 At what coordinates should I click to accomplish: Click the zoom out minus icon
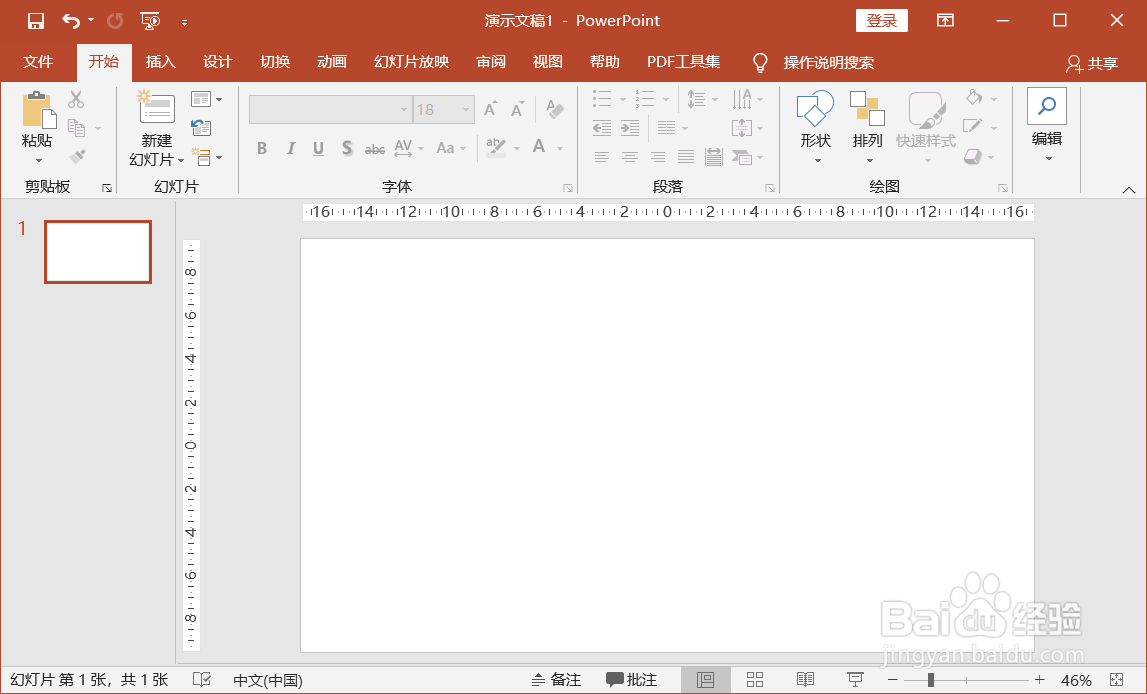click(x=892, y=680)
